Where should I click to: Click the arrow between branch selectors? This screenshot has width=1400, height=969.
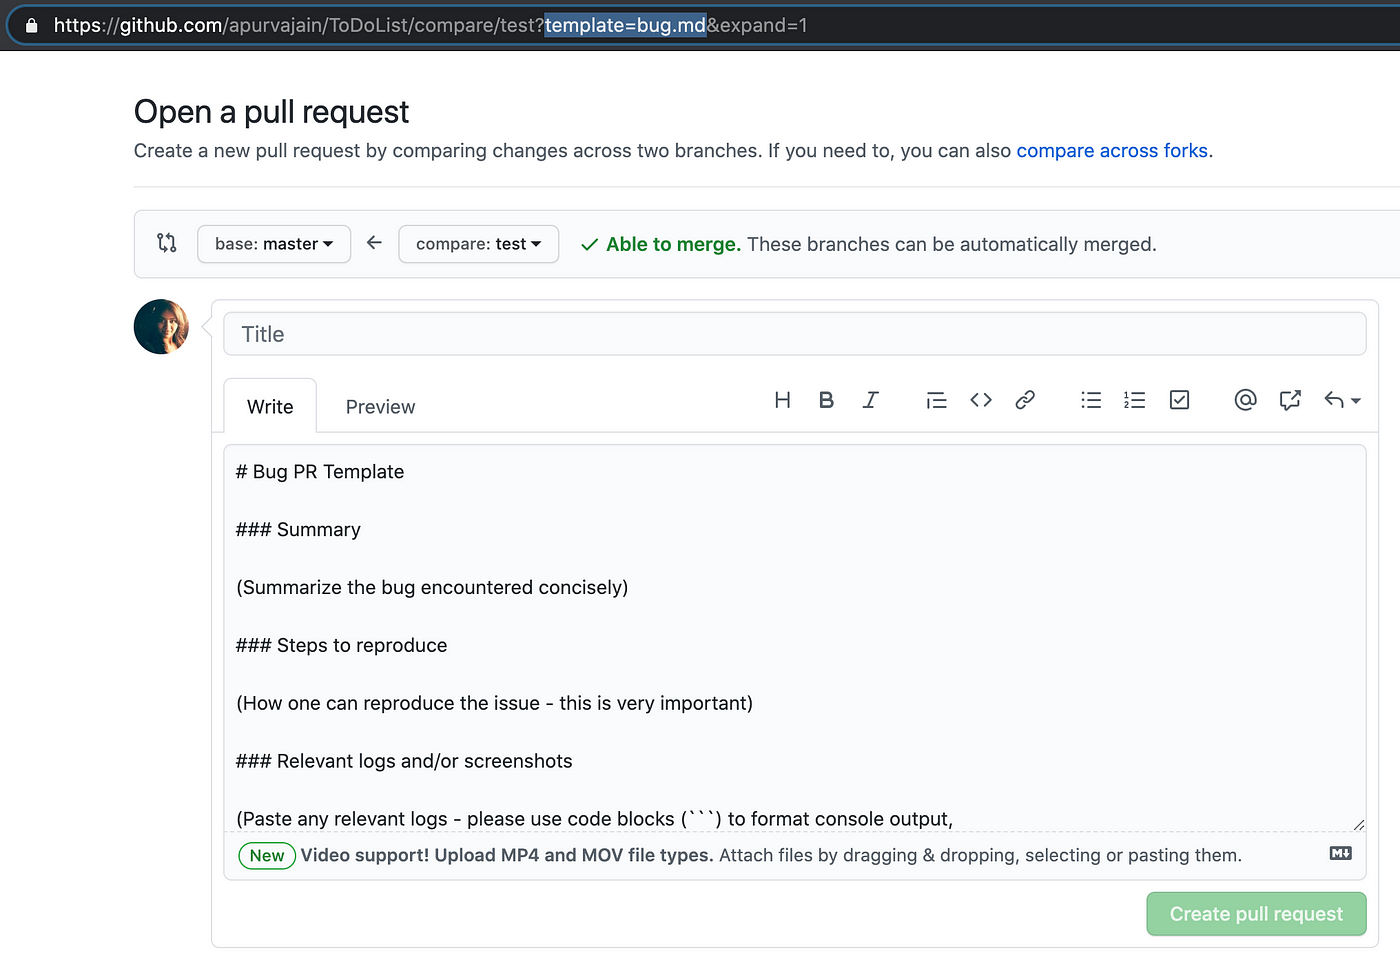374,242
